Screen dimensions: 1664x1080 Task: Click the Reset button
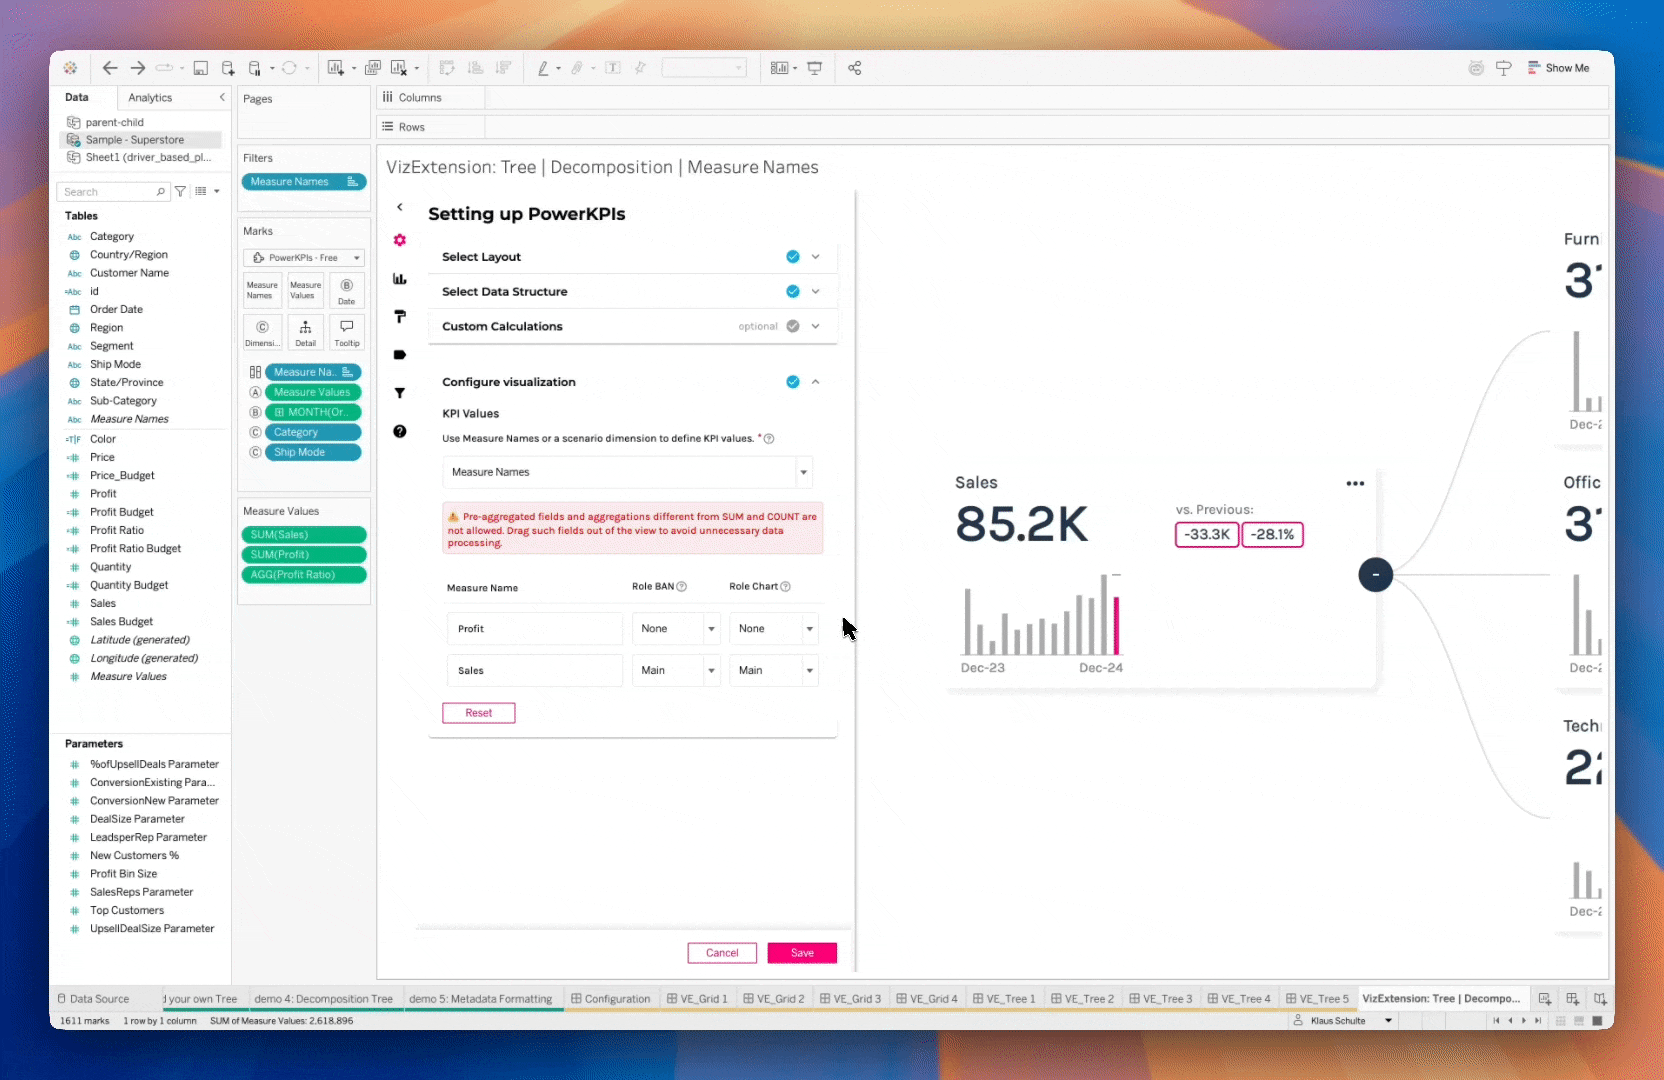(478, 713)
